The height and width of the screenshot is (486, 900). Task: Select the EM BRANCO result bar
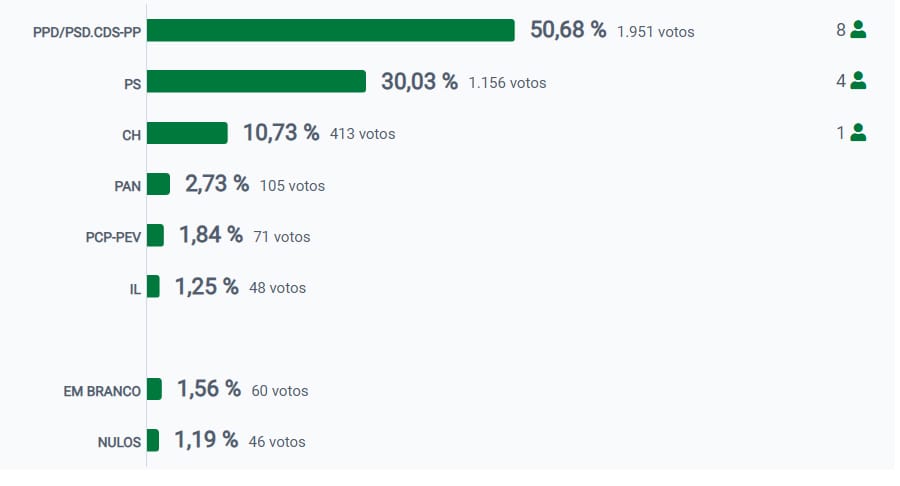pos(154,389)
